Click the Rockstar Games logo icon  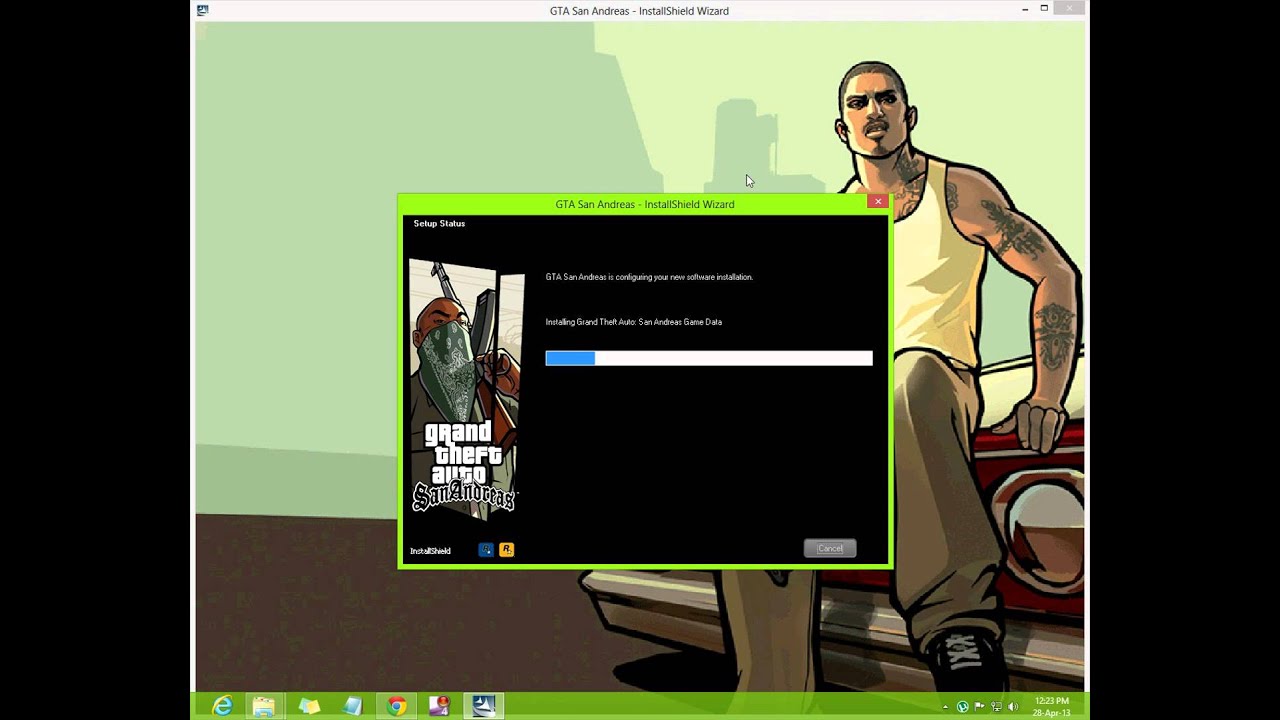pyautogui.click(x=506, y=550)
